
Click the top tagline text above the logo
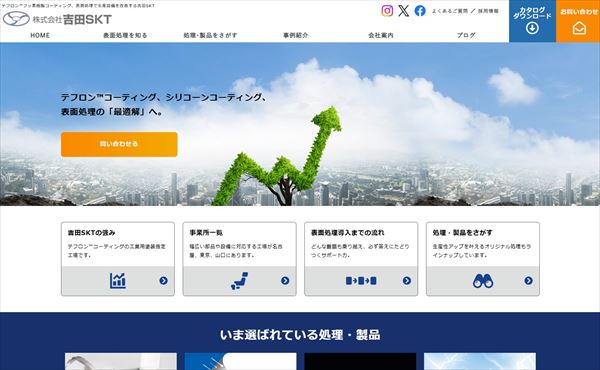pyautogui.click(x=78, y=6)
